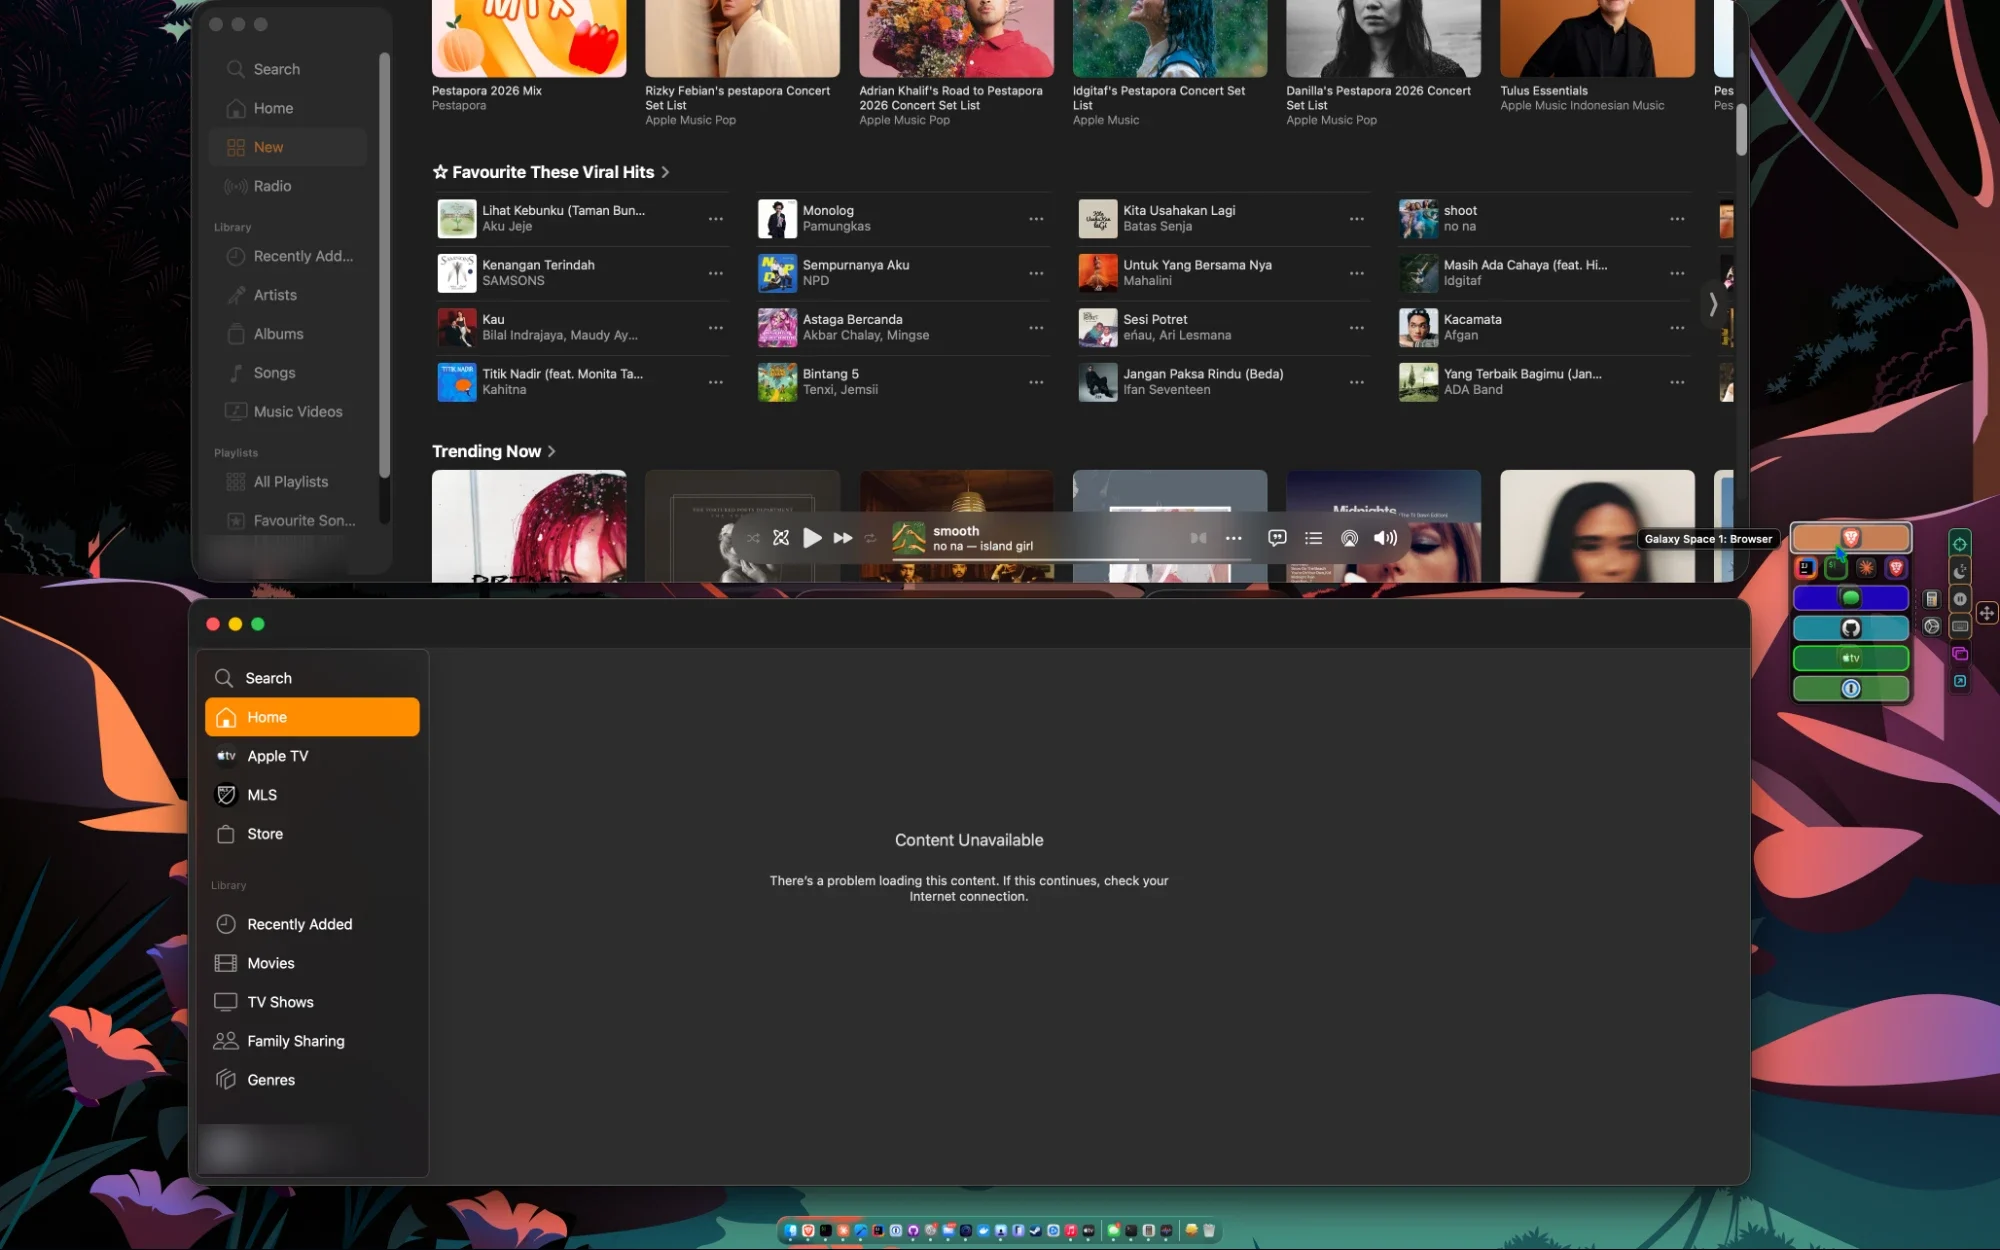Toggle AutoMix in the Music player
2000x1250 pixels.
pos(781,538)
